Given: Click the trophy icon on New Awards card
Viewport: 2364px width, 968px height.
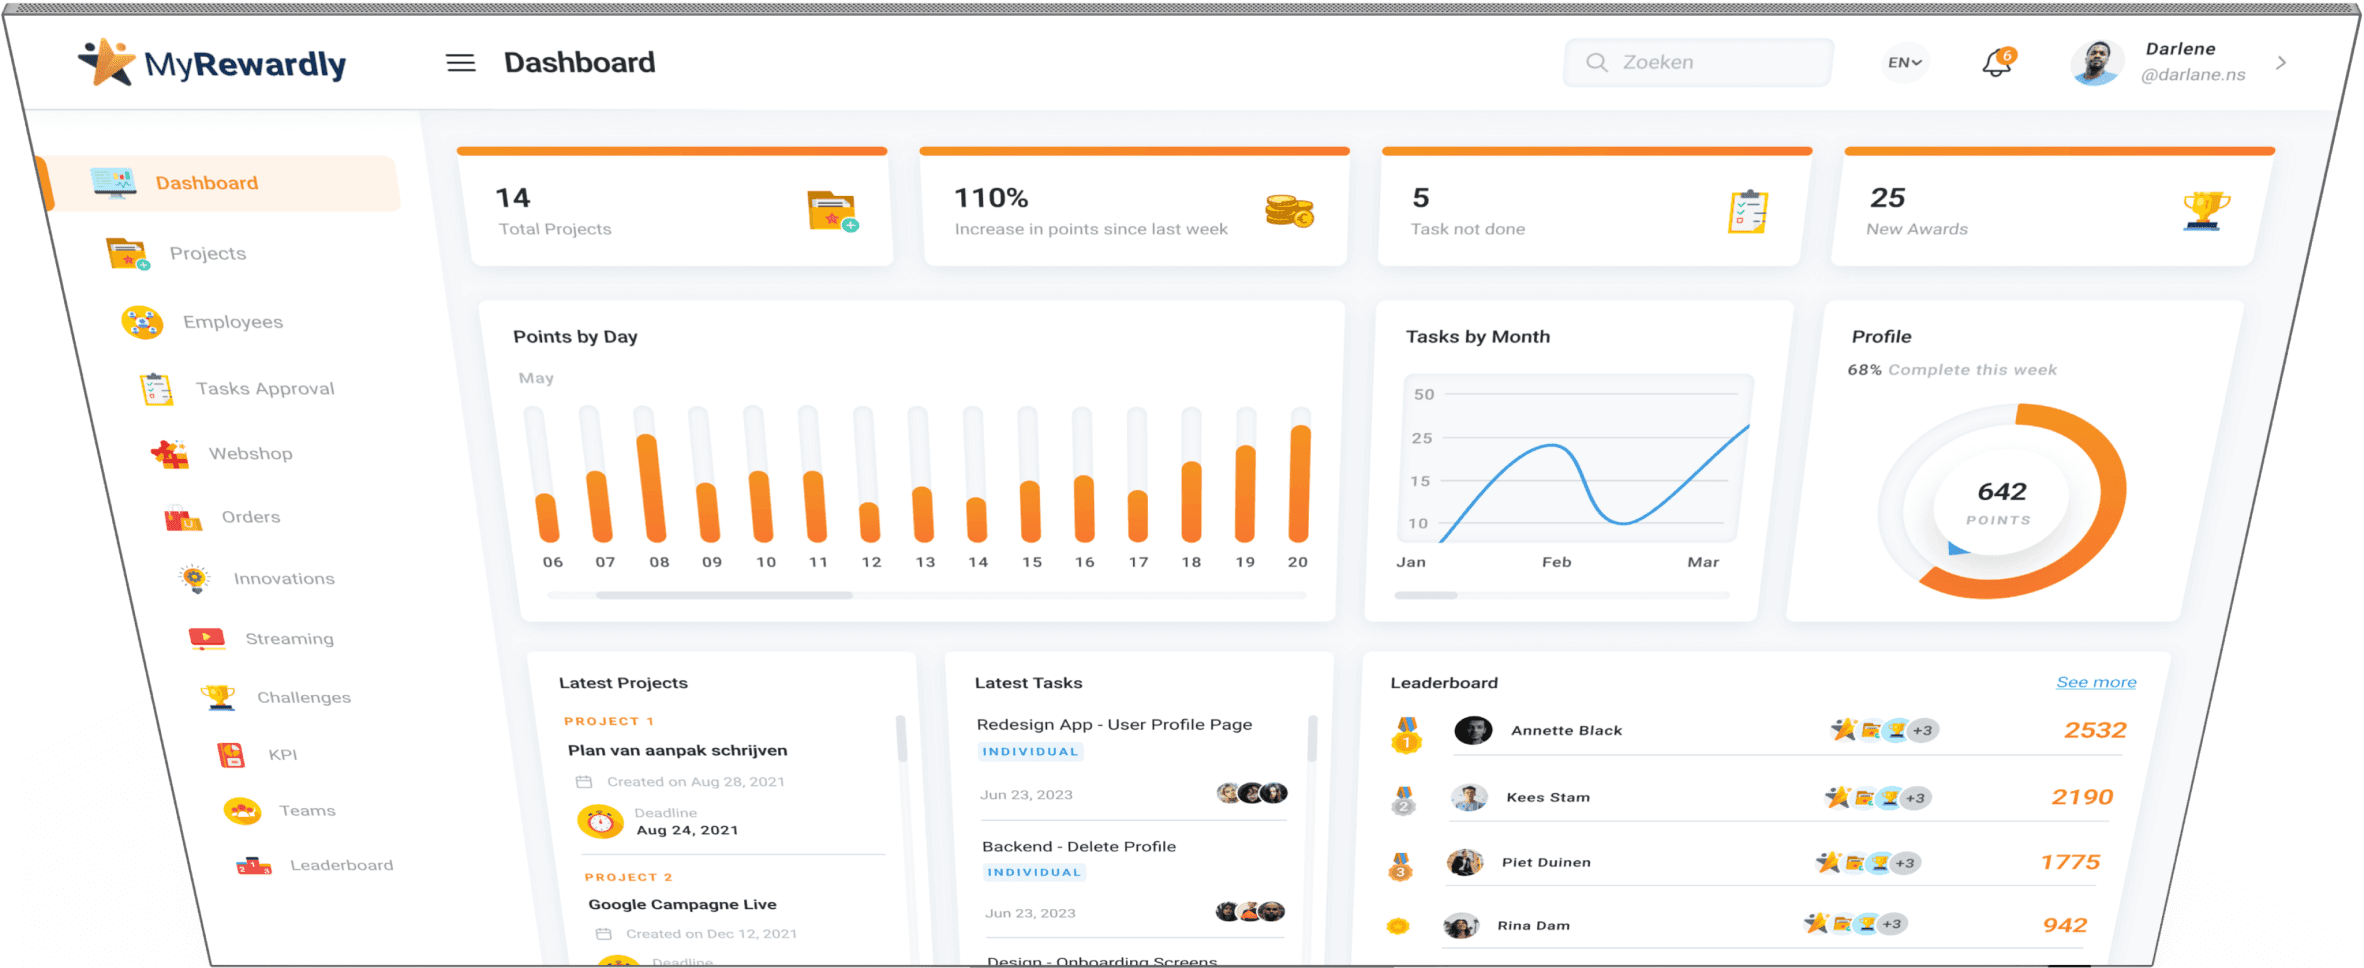Looking at the screenshot, I should [x=2205, y=211].
